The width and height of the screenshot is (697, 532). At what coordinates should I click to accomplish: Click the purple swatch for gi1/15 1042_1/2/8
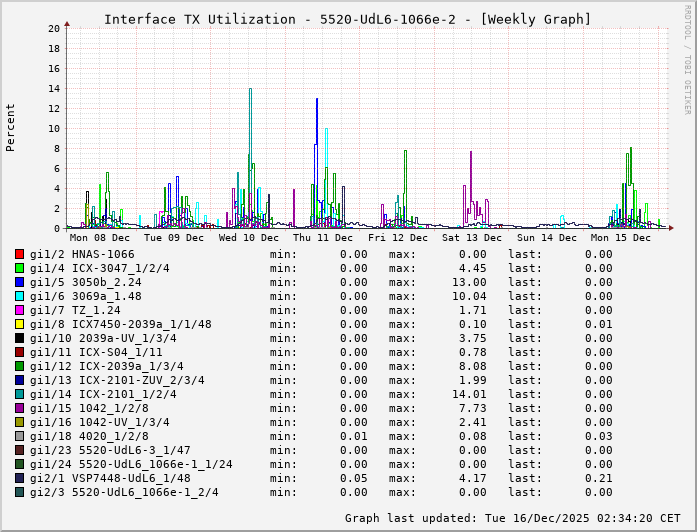(x=20, y=408)
